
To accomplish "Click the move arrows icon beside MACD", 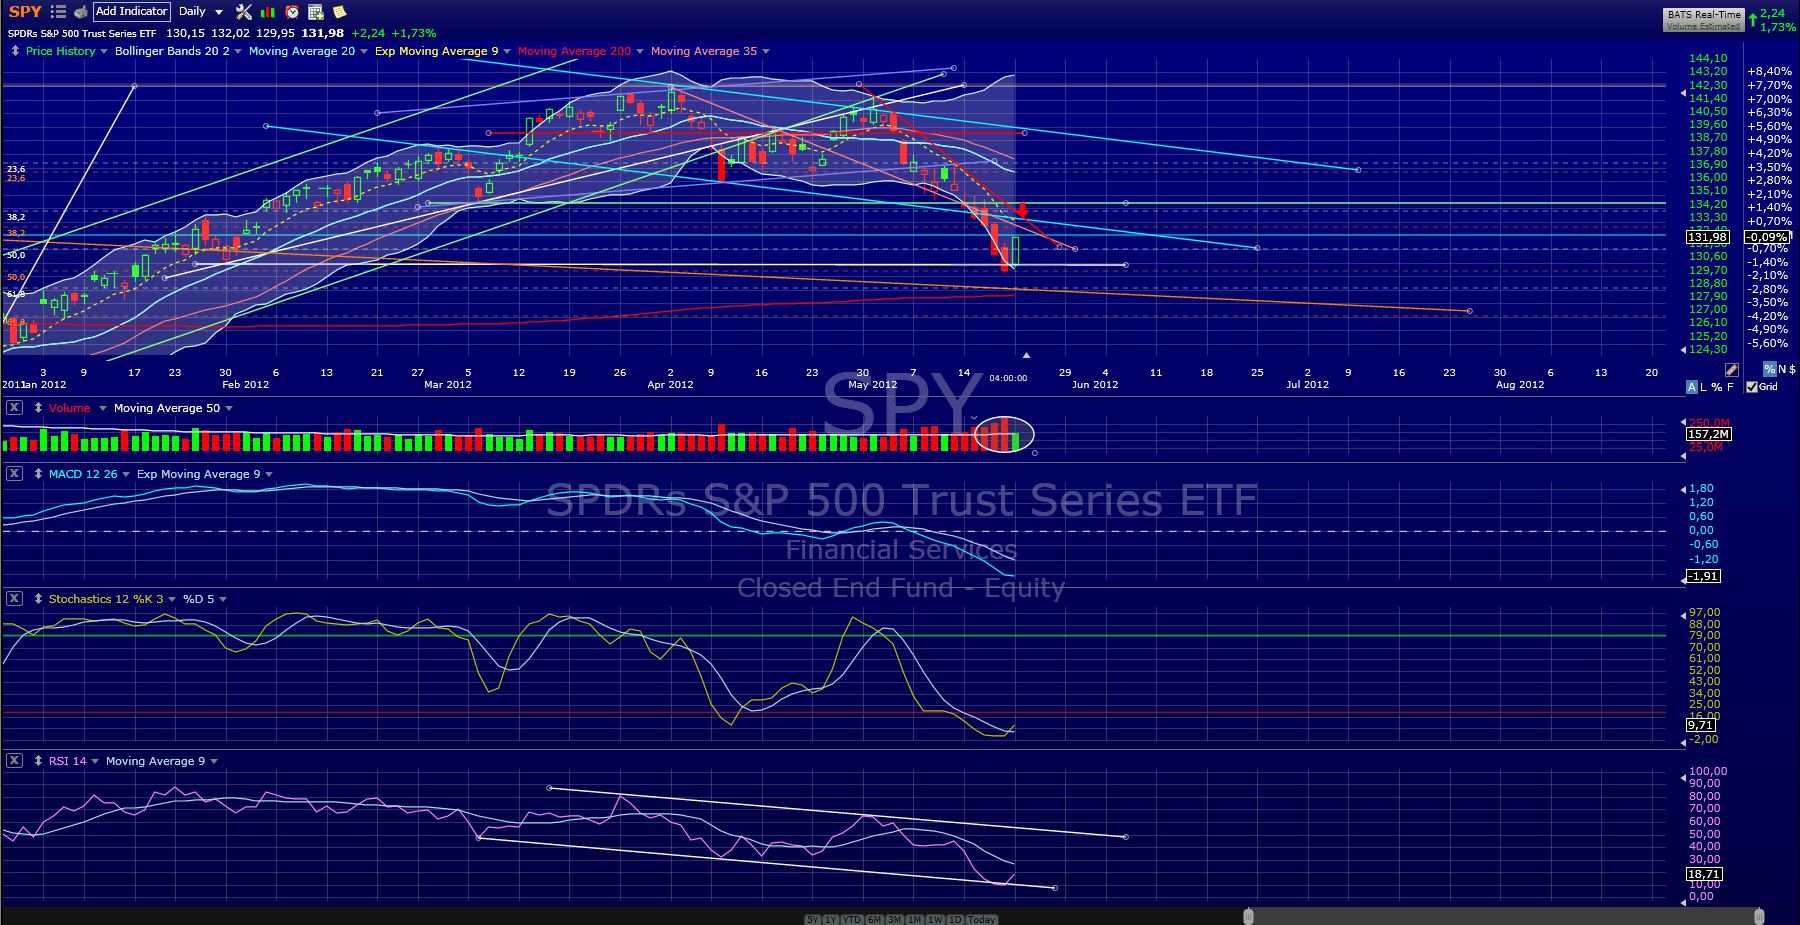I will 38,474.
